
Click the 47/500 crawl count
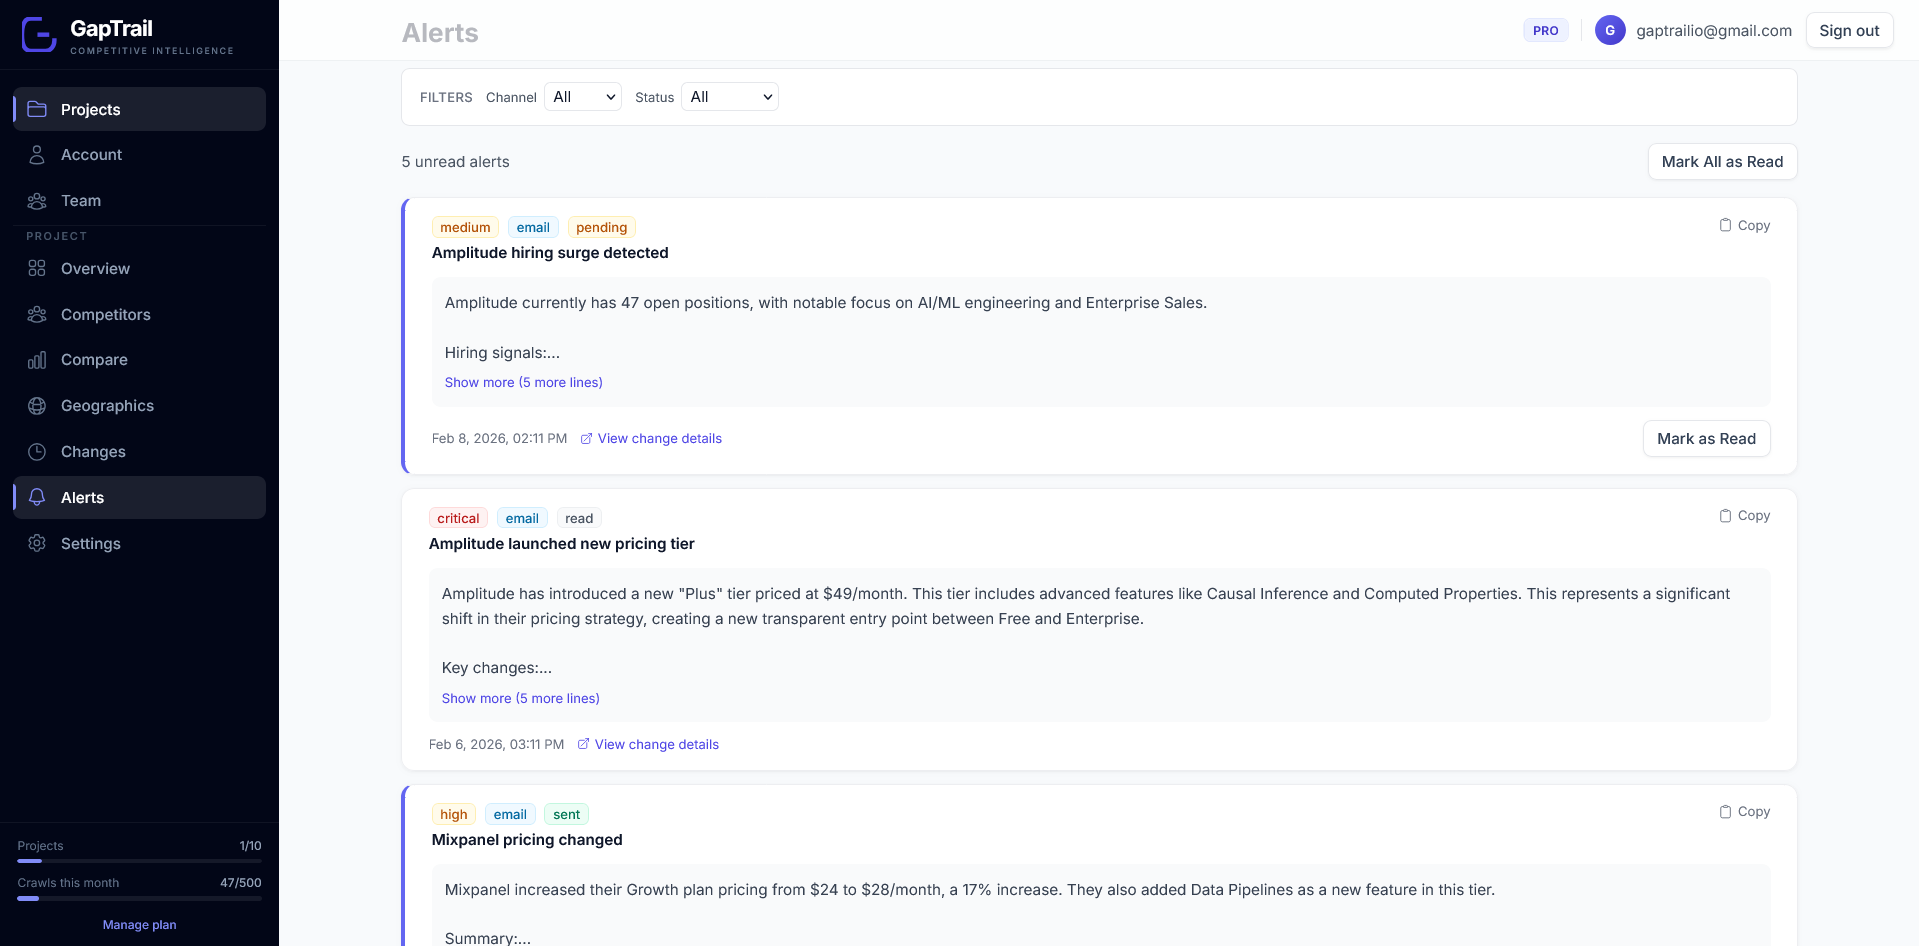click(x=241, y=883)
